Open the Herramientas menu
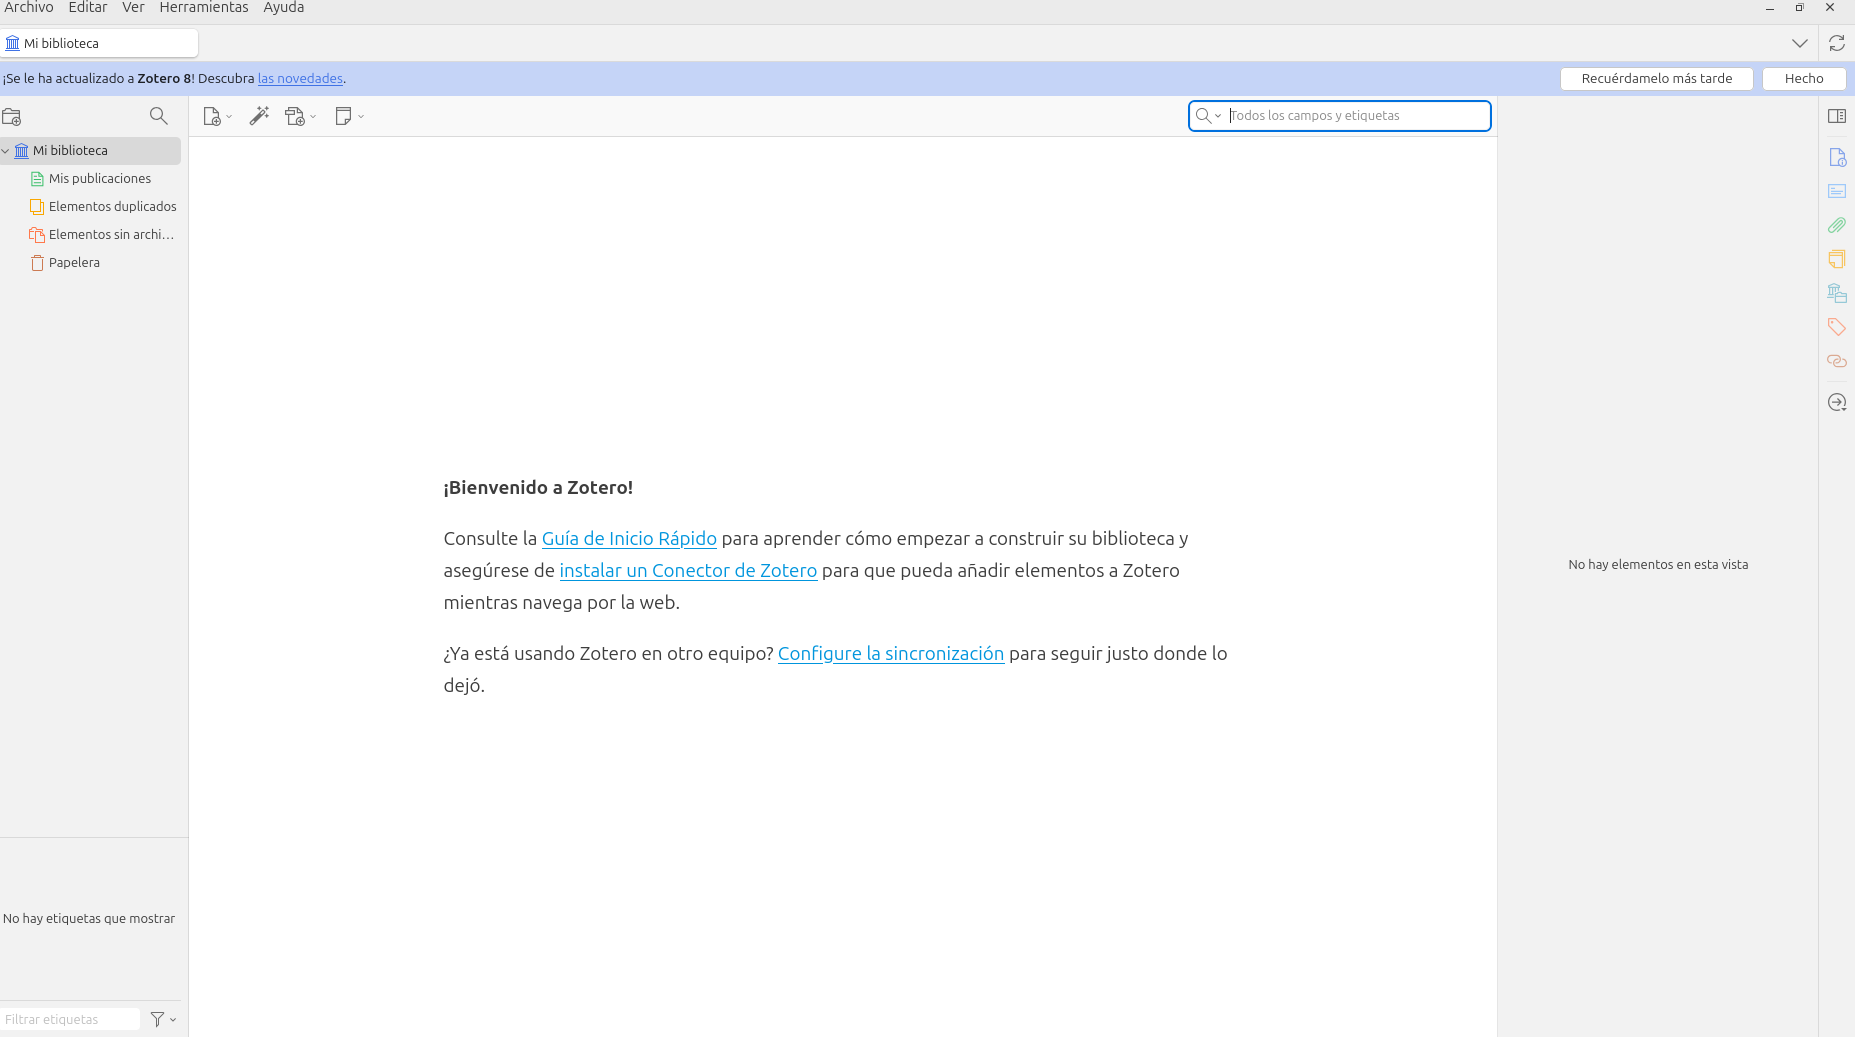Screen dimensions: 1855x1037 coord(203,8)
